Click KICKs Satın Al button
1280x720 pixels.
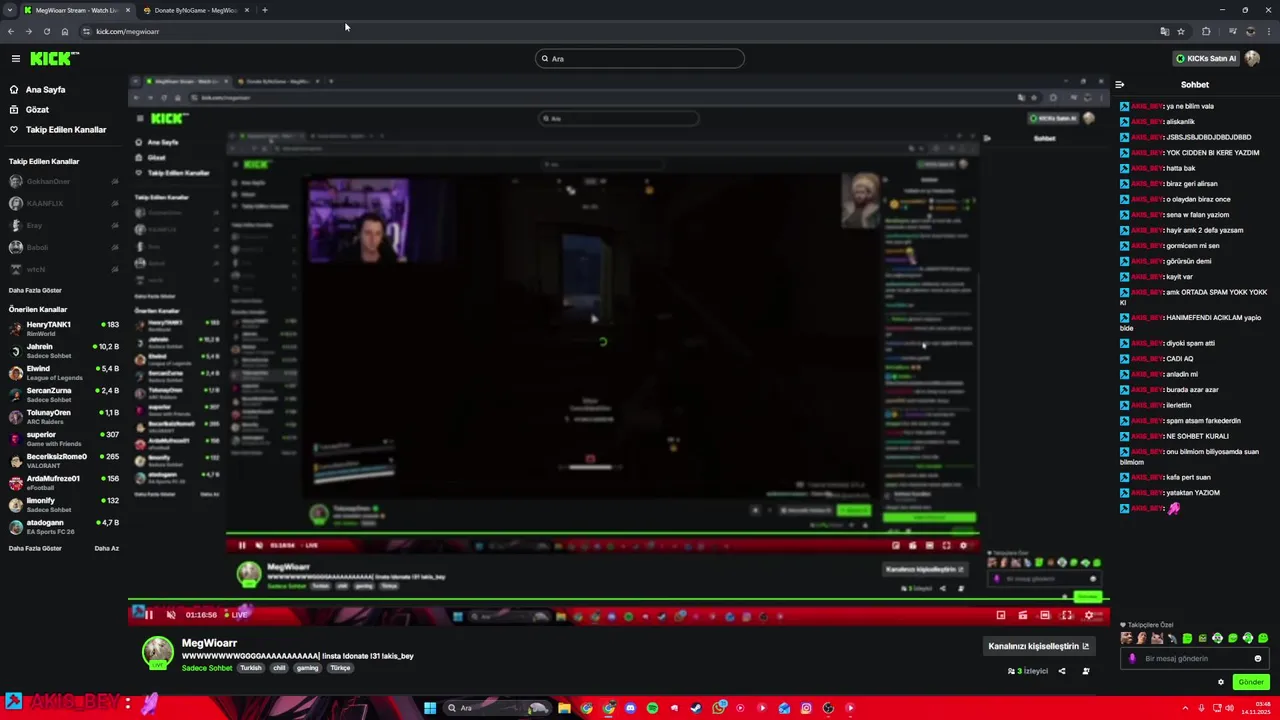click(x=1206, y=59)
